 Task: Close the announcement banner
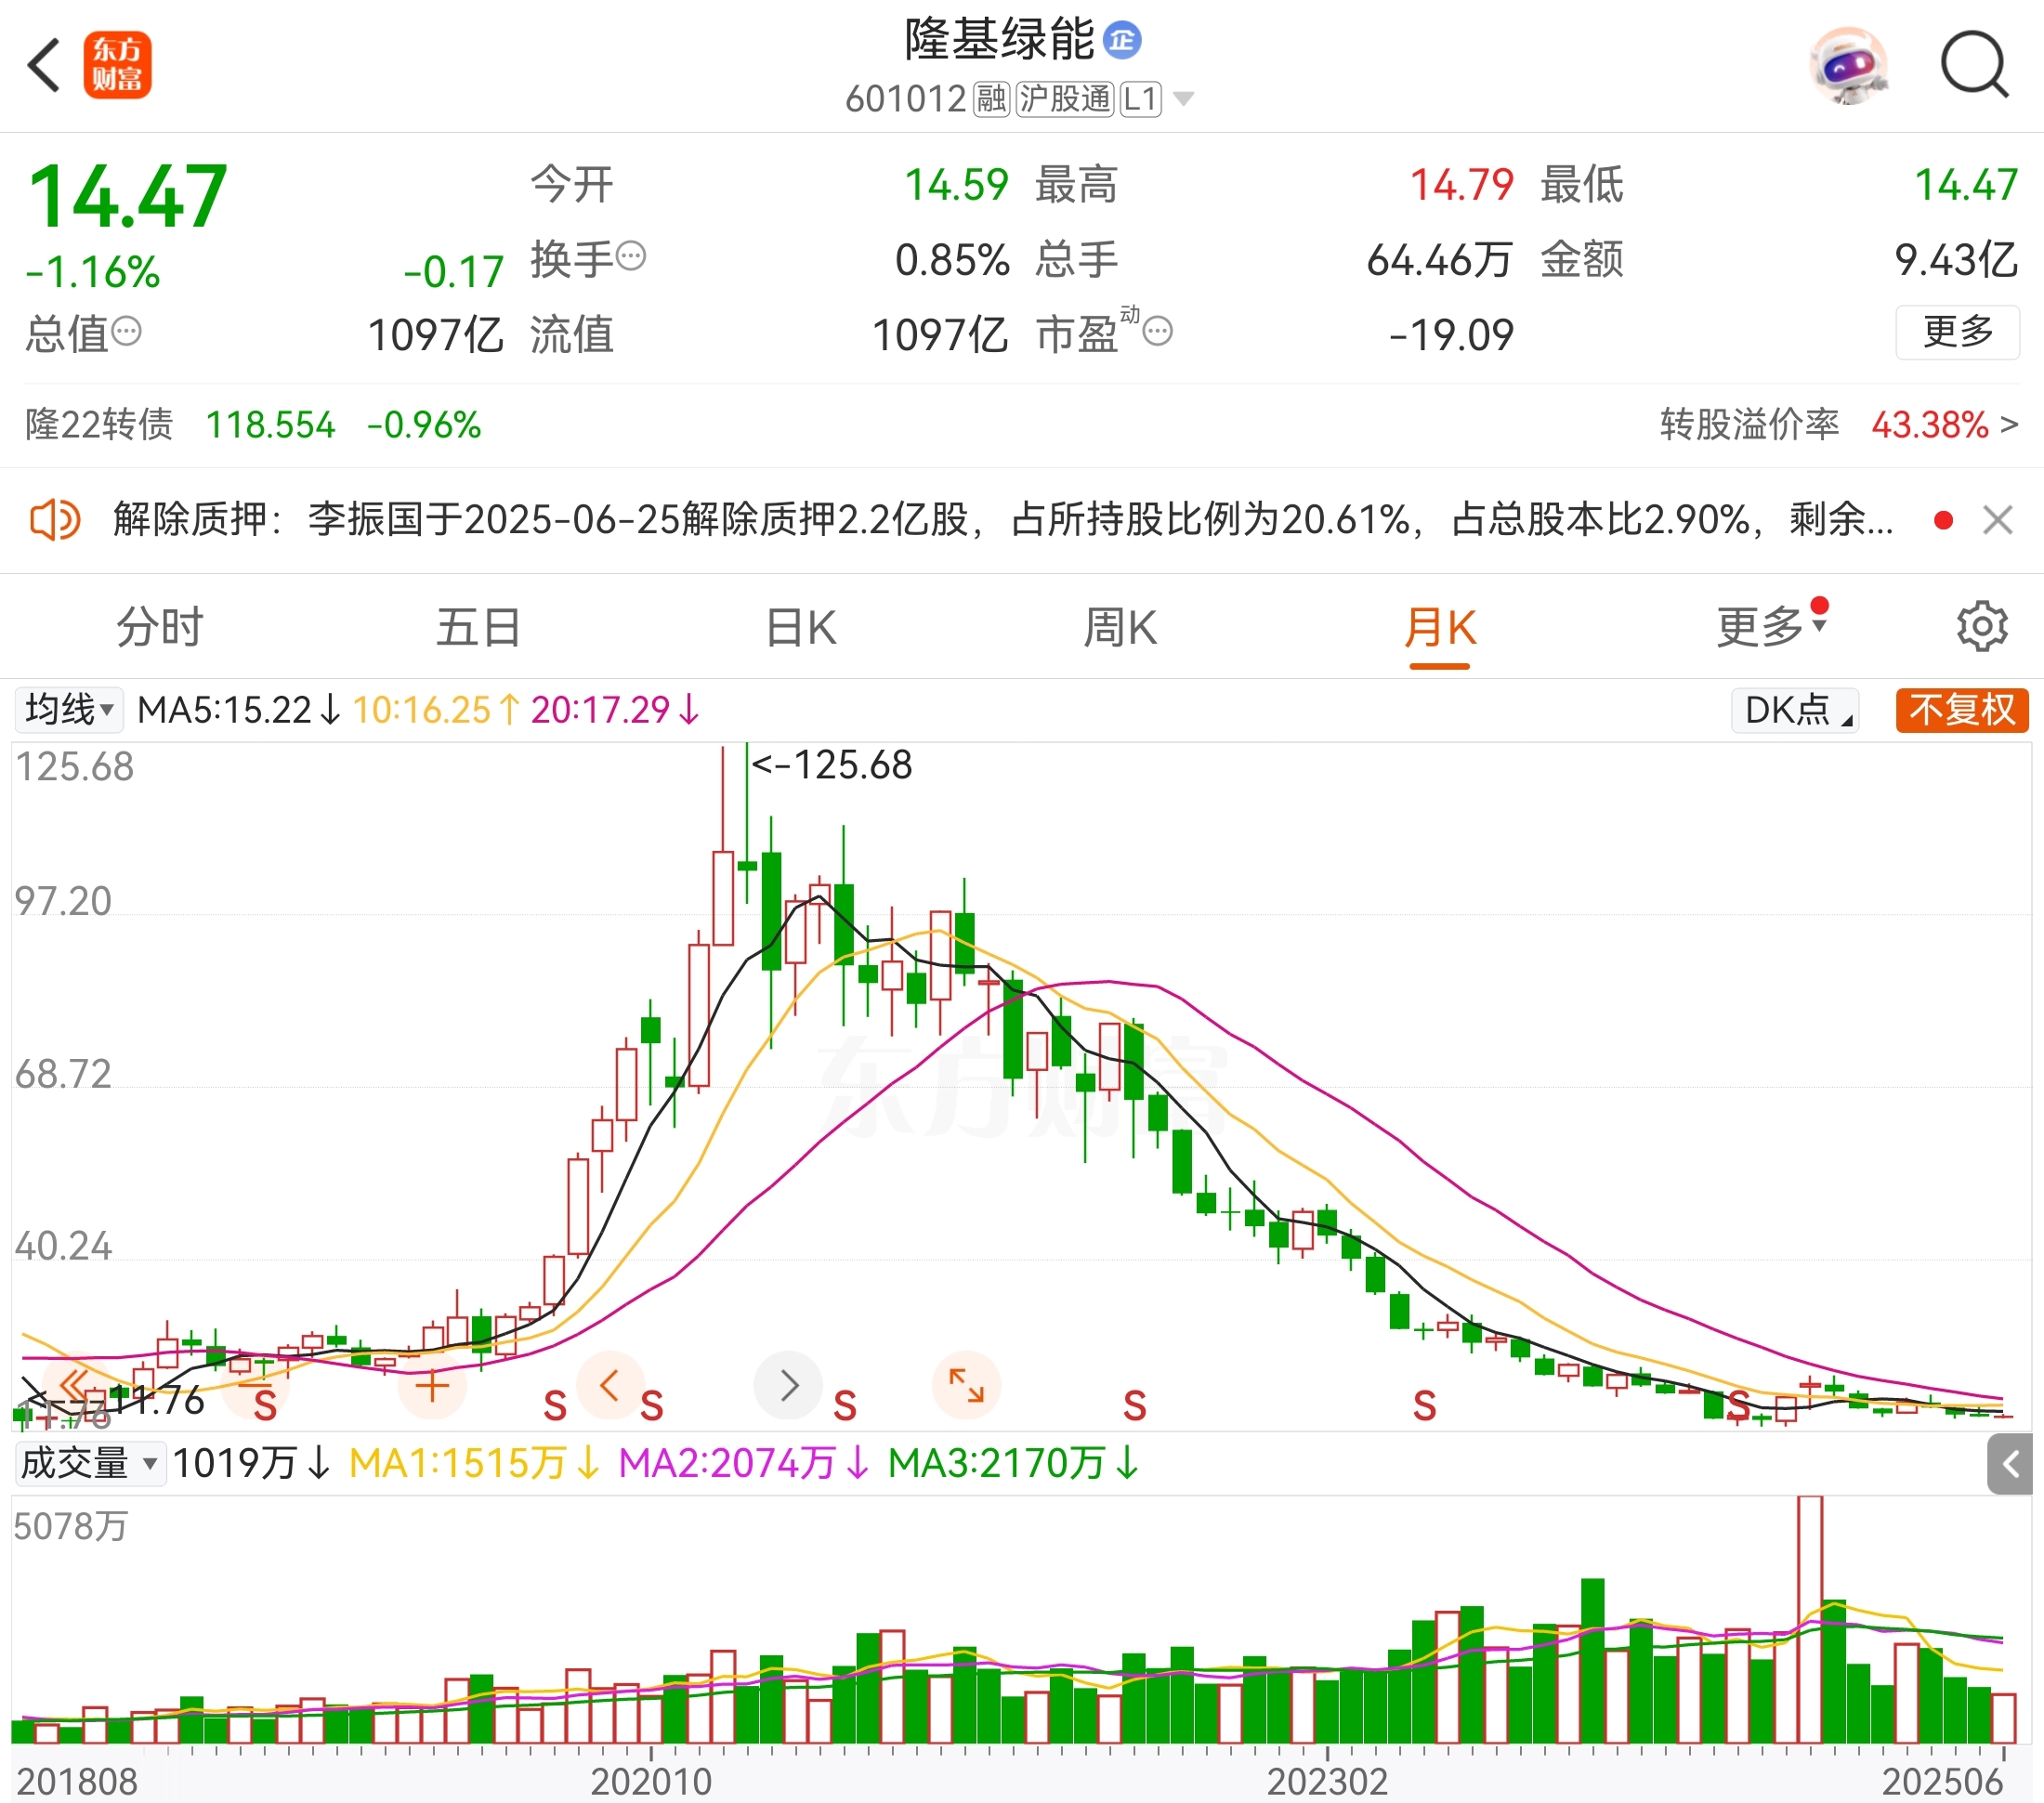pos(1997,520)
